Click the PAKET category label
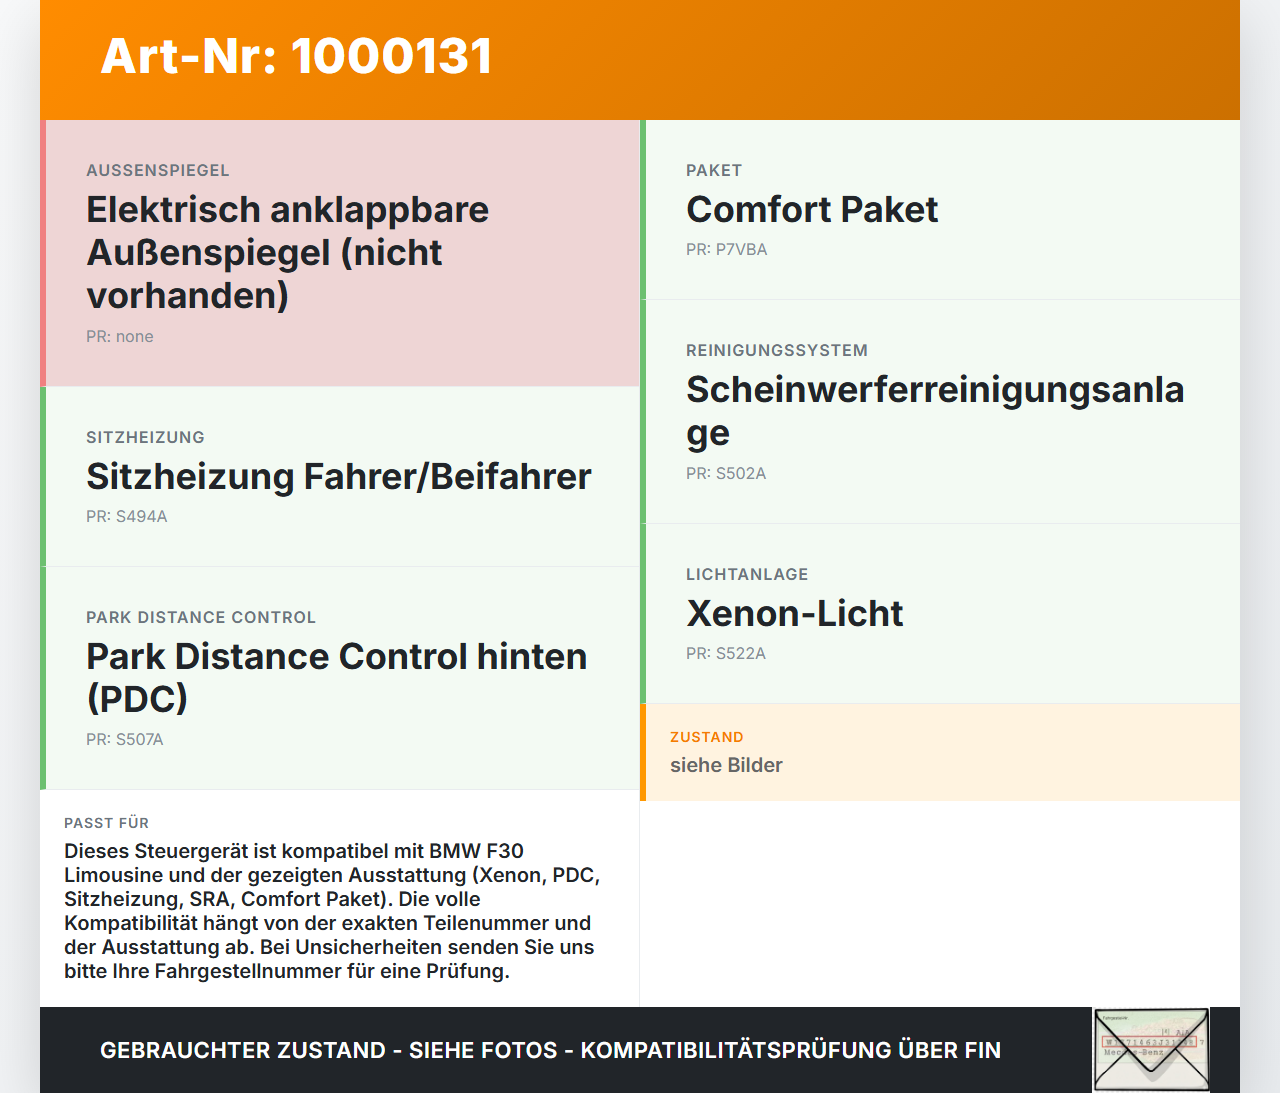 pos(714,170)
